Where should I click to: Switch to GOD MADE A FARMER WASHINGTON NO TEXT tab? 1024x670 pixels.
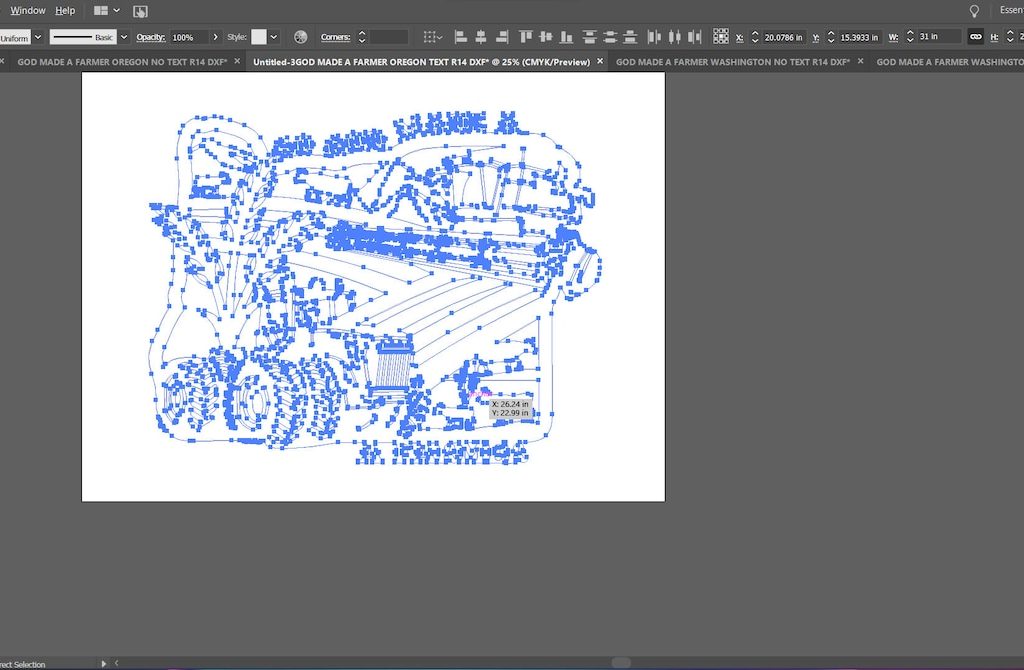[x=732, y=61]
